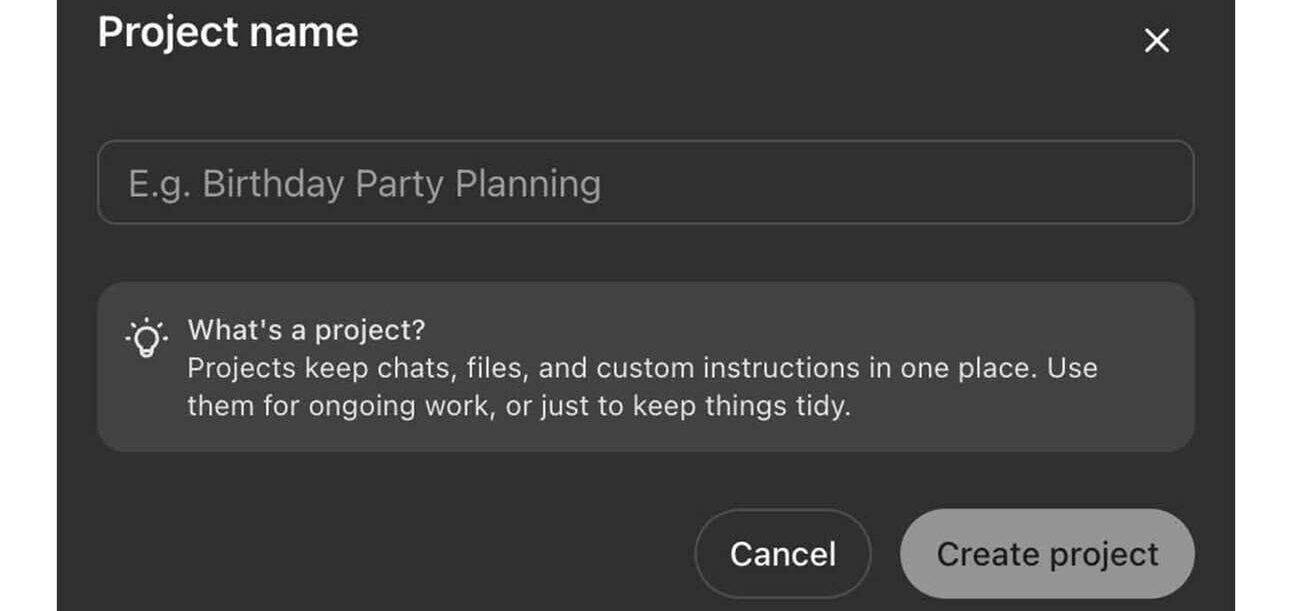Select the "What's a project?" heading
This screenshot has width=1292, height=611.
pos(307,330)
